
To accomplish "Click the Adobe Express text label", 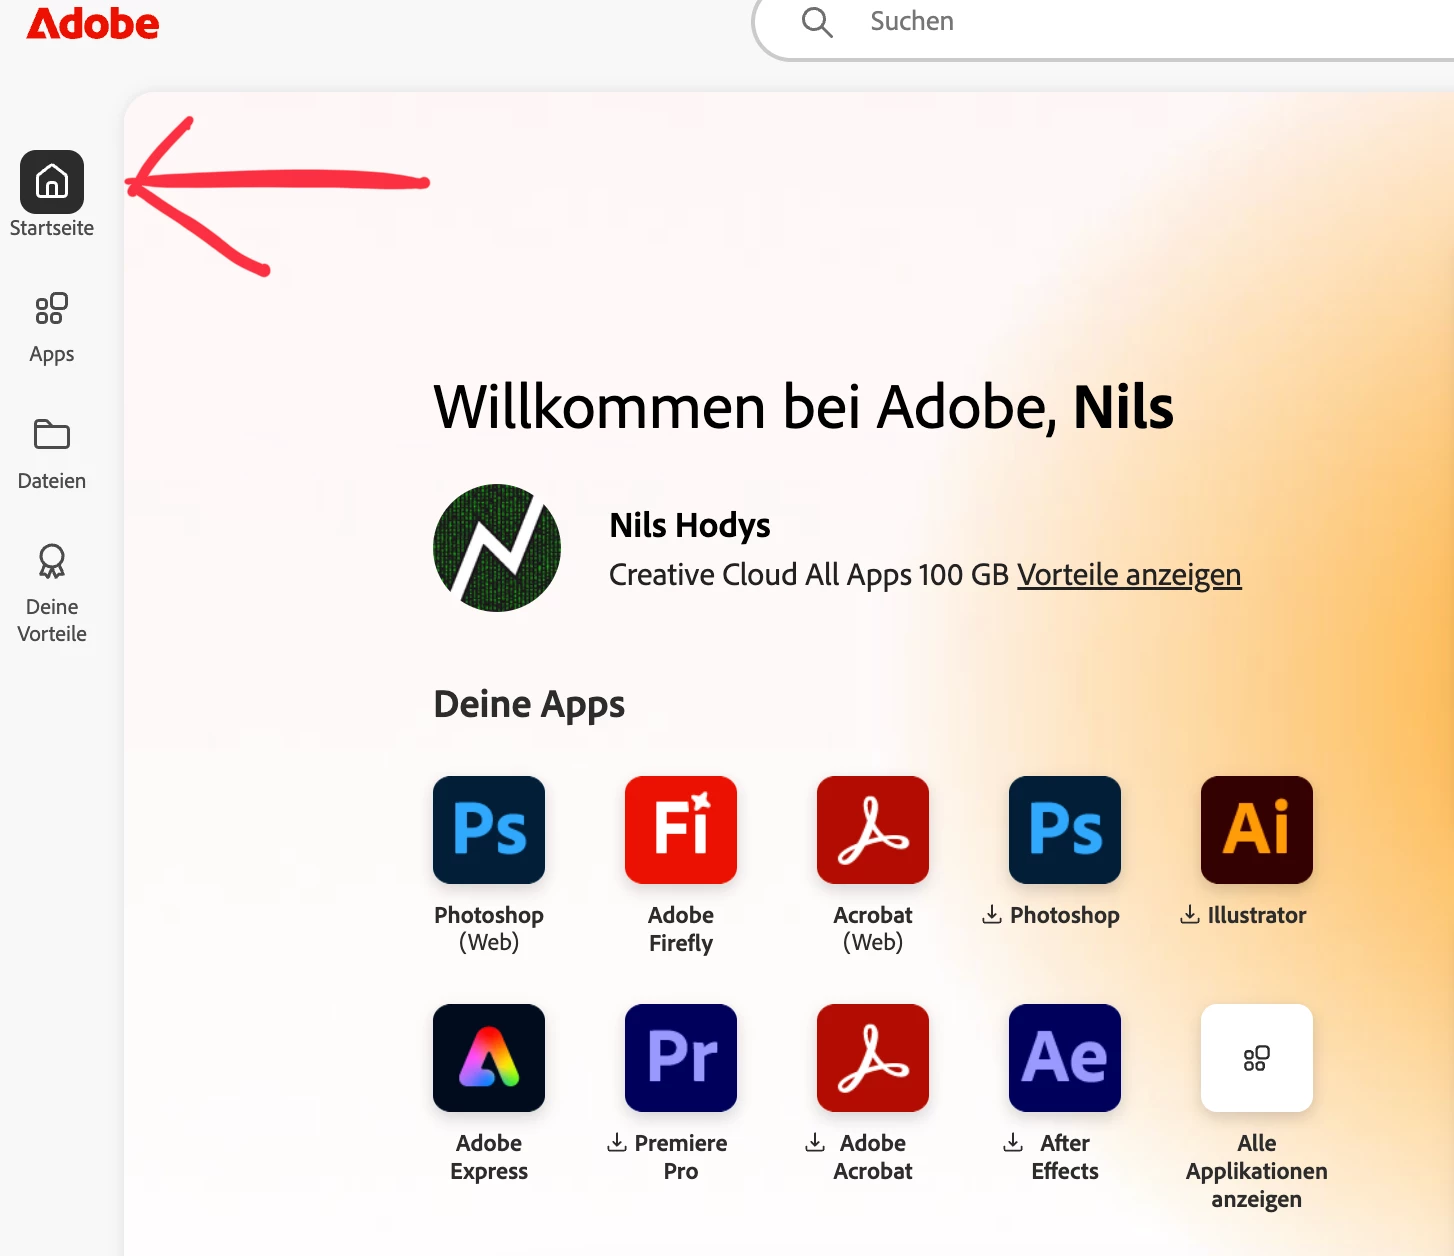I will (489, 1157).
